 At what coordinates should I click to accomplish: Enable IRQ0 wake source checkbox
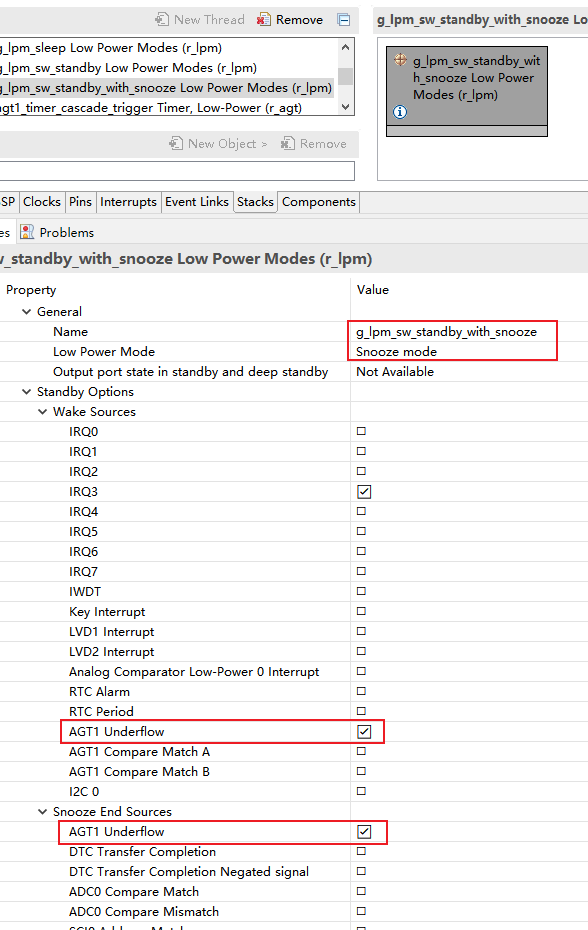361,431
